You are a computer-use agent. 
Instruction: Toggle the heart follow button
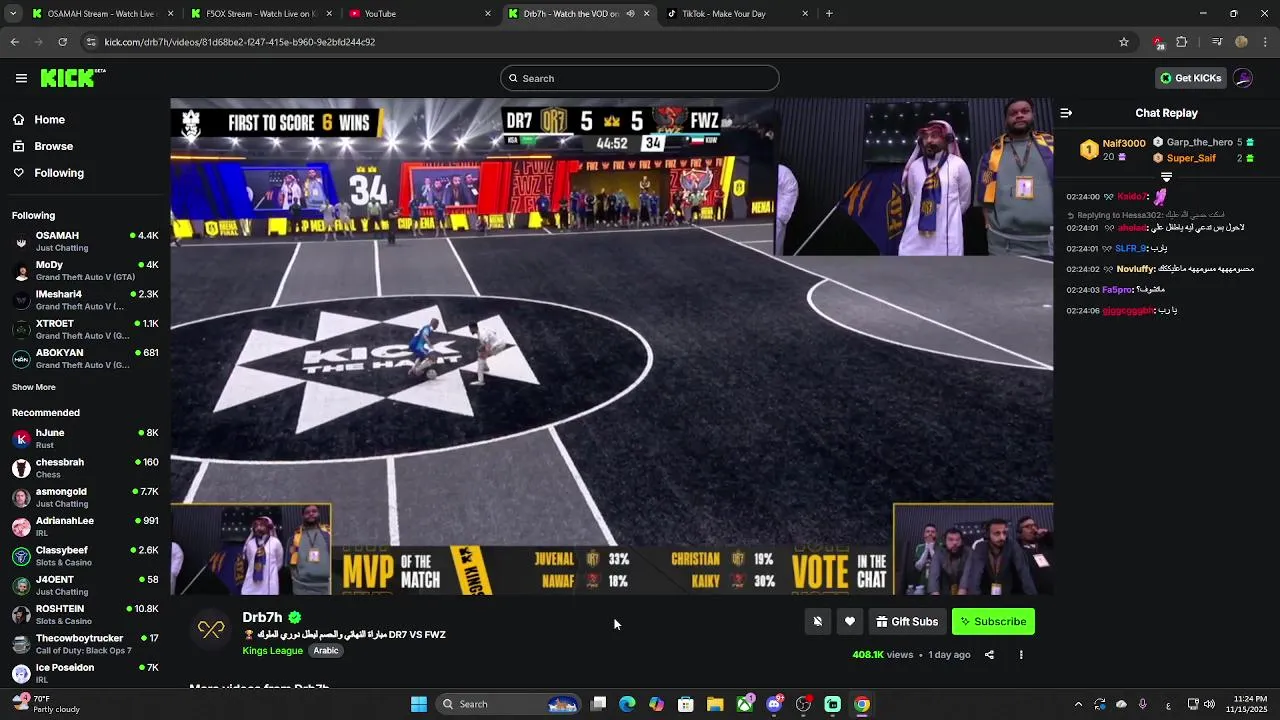pos(850,622)
